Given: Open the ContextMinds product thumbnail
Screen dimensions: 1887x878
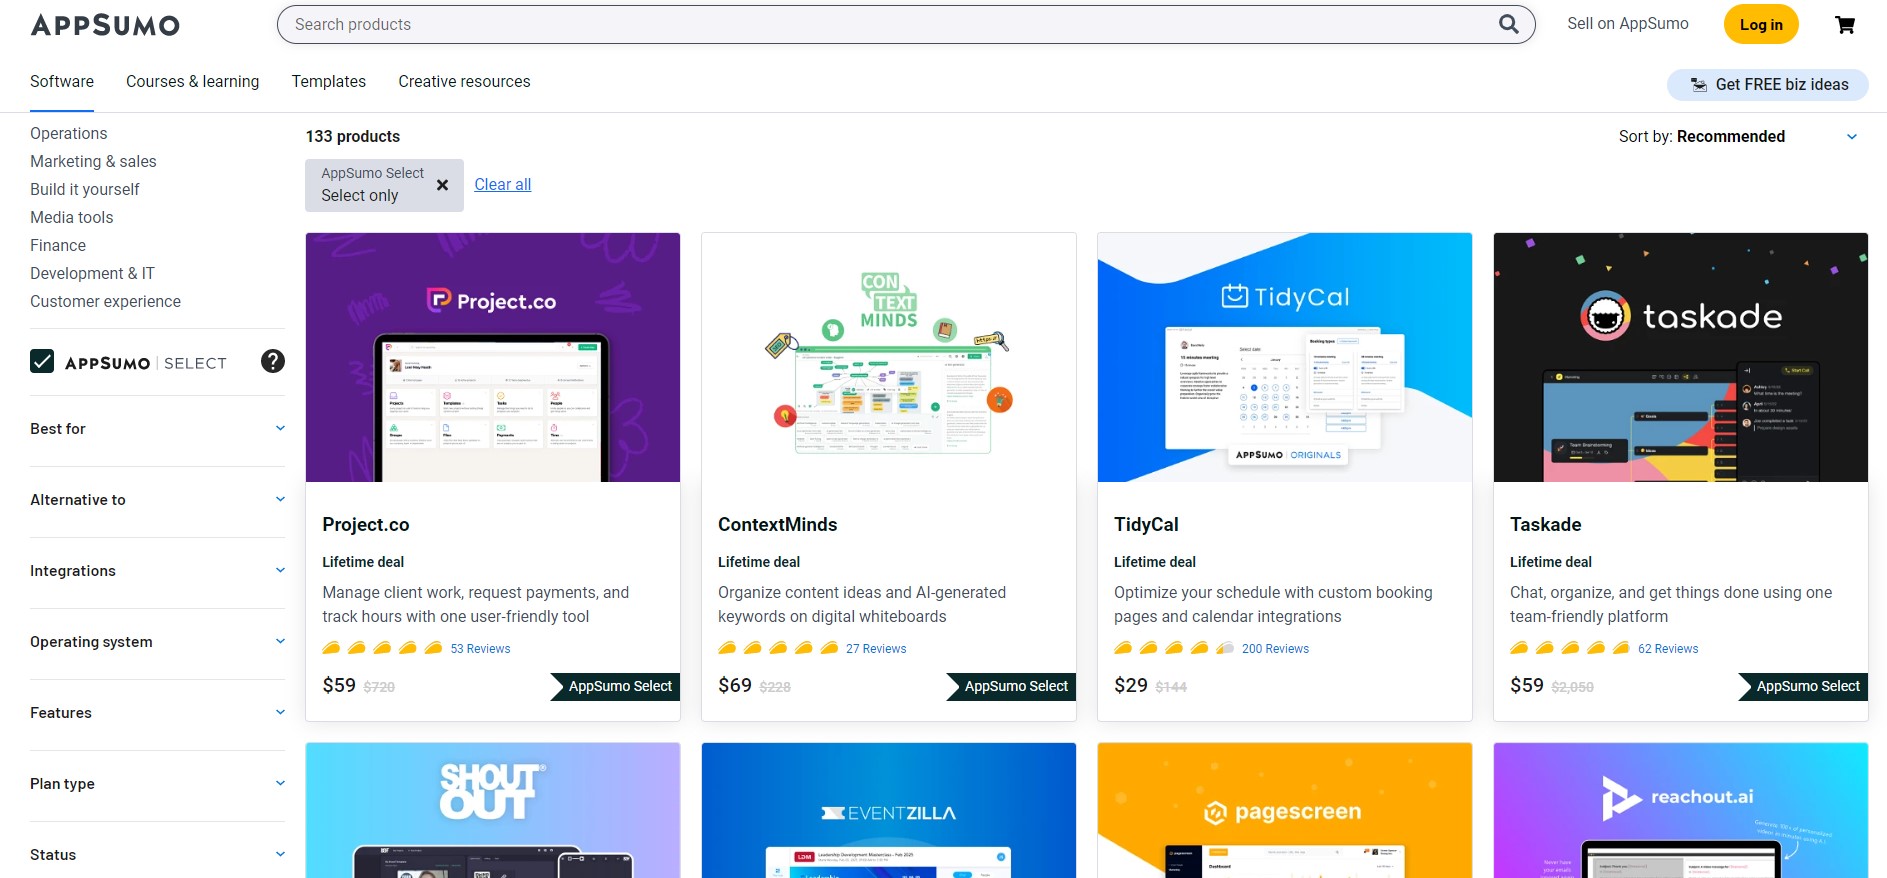Looking at the screenshot, I should click(x=888, y=358).
